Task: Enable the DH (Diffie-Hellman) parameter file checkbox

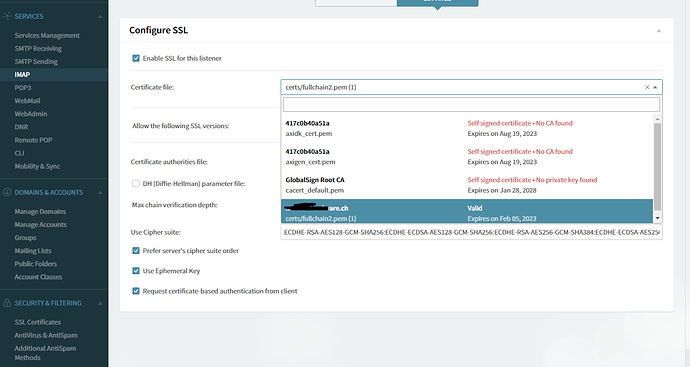Action: point(136,184)
